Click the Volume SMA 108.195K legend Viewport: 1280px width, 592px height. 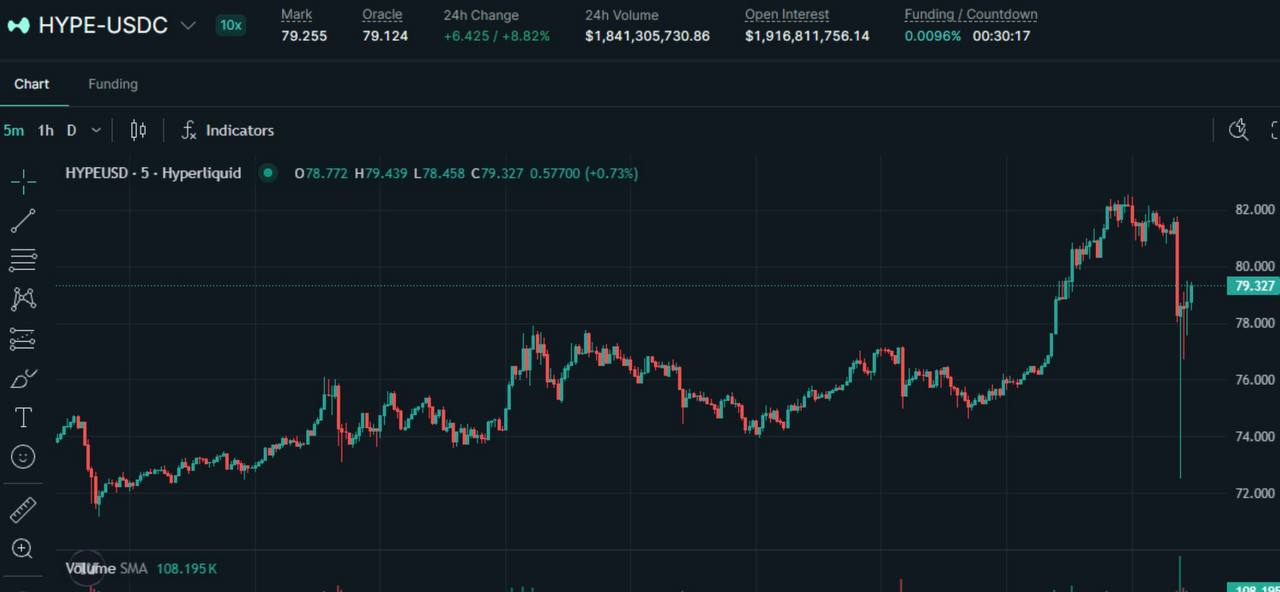click(141, 568)
